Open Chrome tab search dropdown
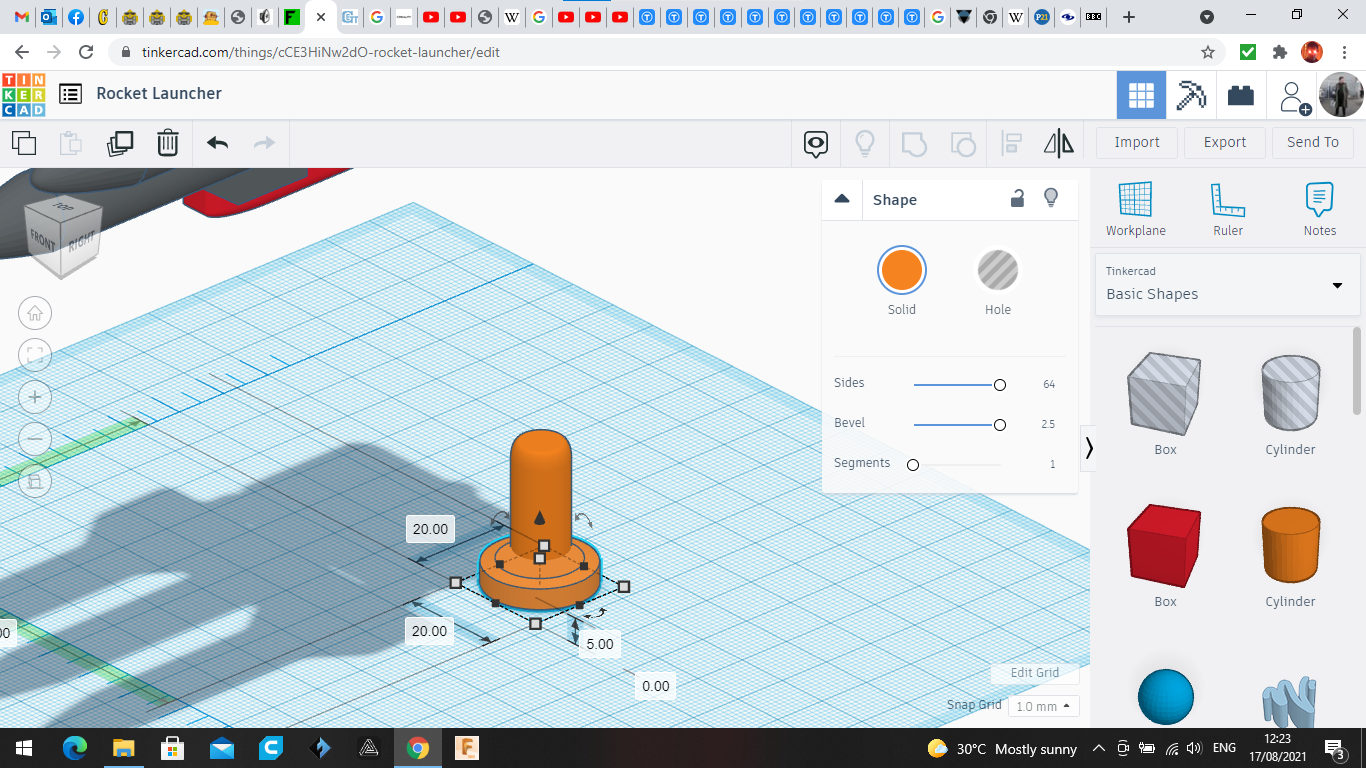The height and width of the screenshot is (768, 1366). (1207, 17)
